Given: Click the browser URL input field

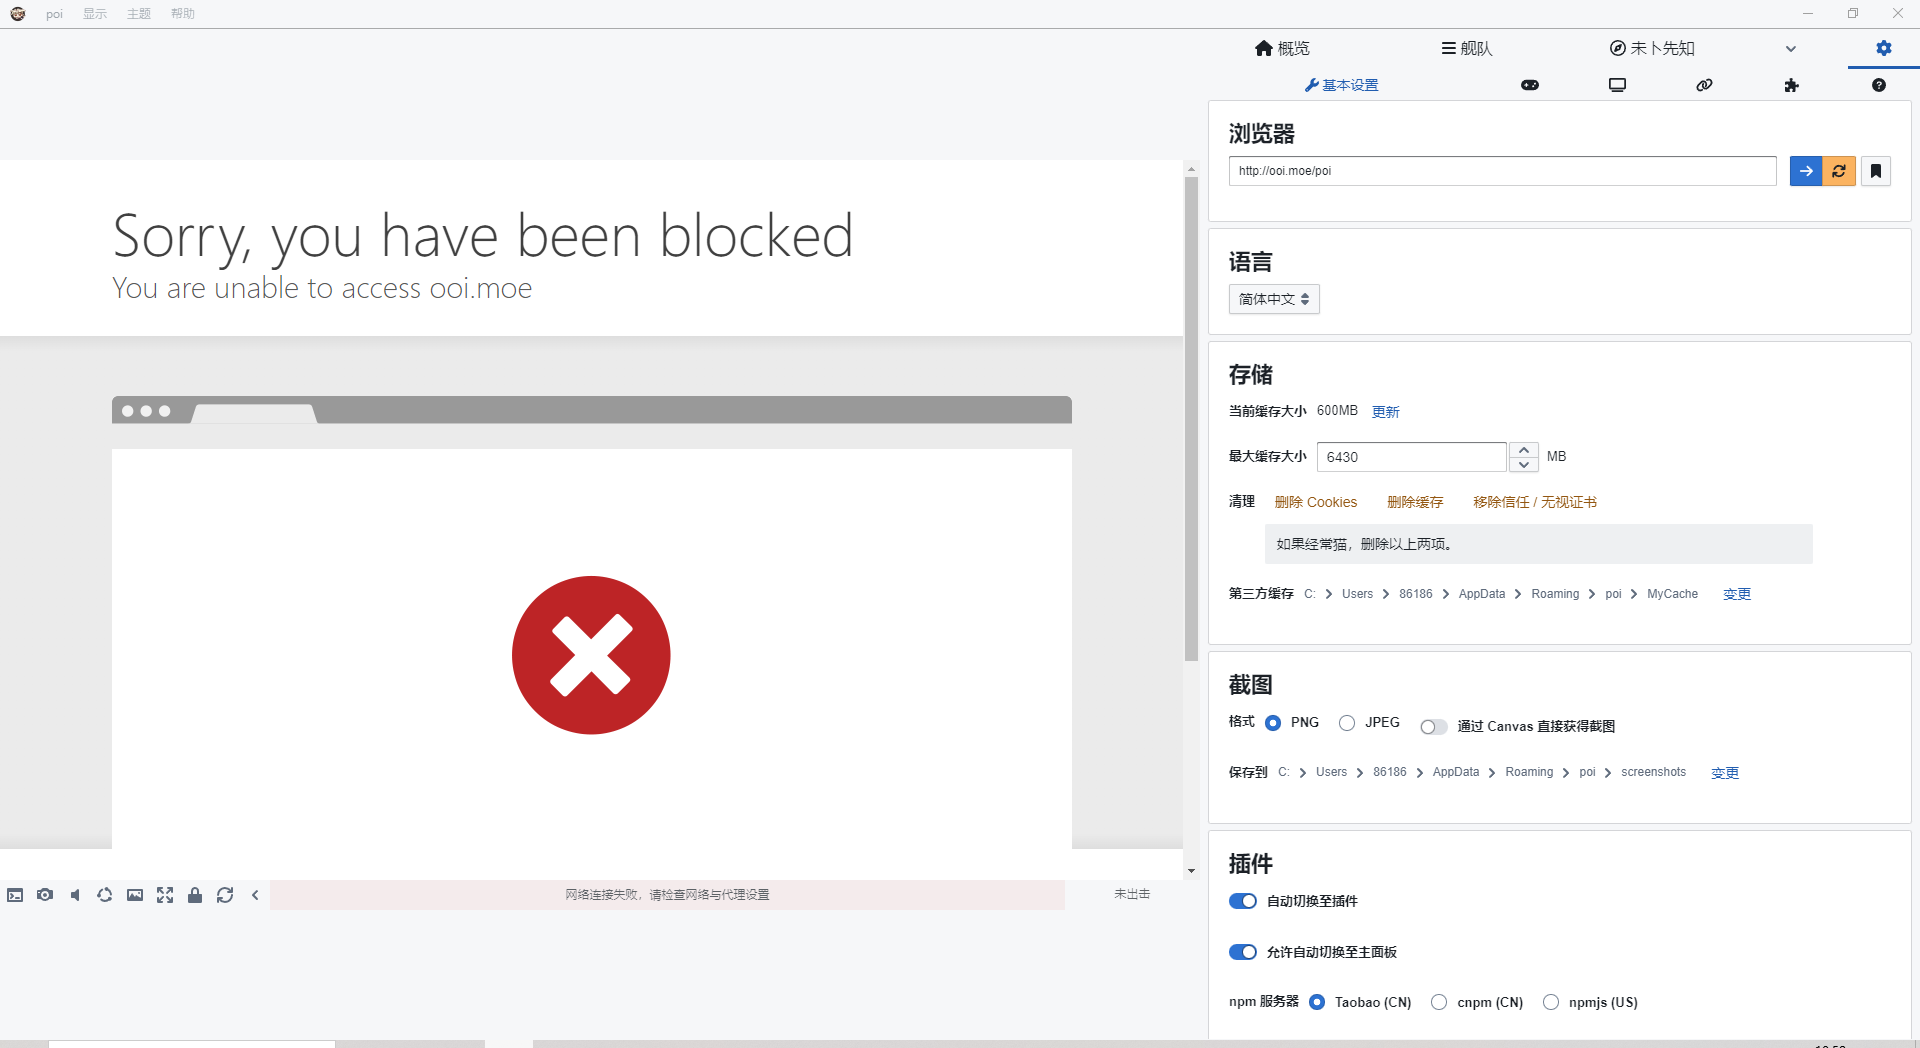Looking at the screenshot, I should tap(1502, 171).
